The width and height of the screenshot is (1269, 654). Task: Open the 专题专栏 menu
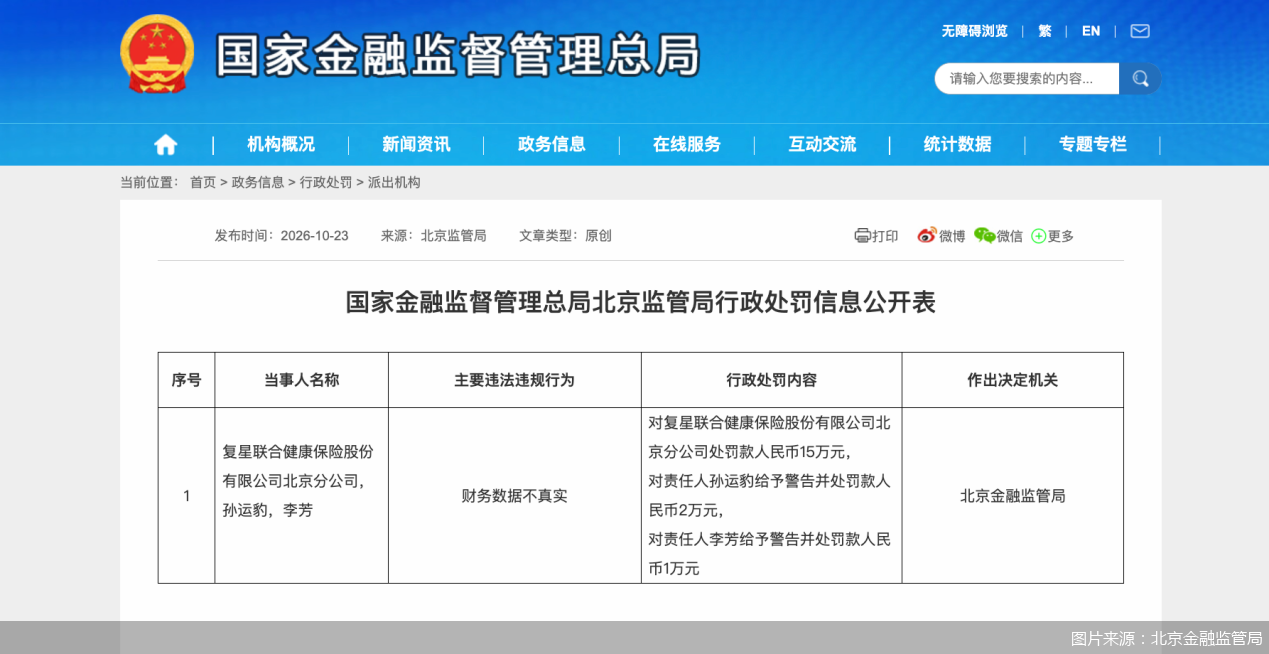(1093, 144)
